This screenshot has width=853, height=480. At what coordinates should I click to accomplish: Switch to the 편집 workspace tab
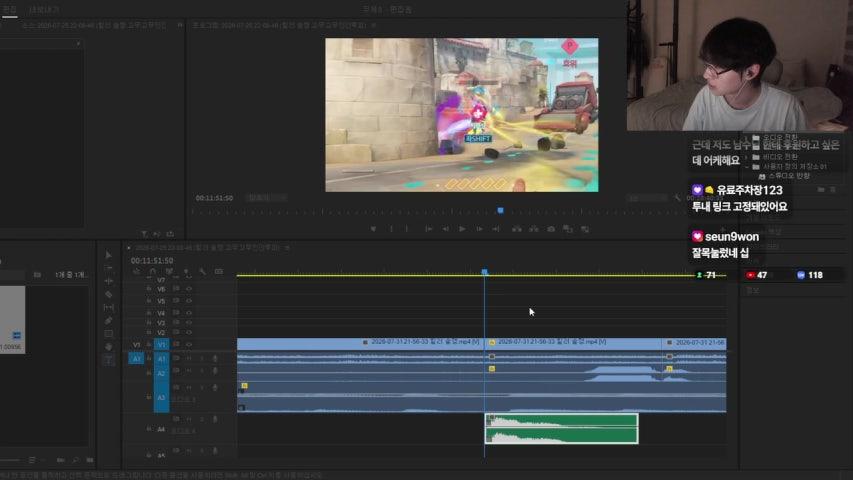pos(10,9)
